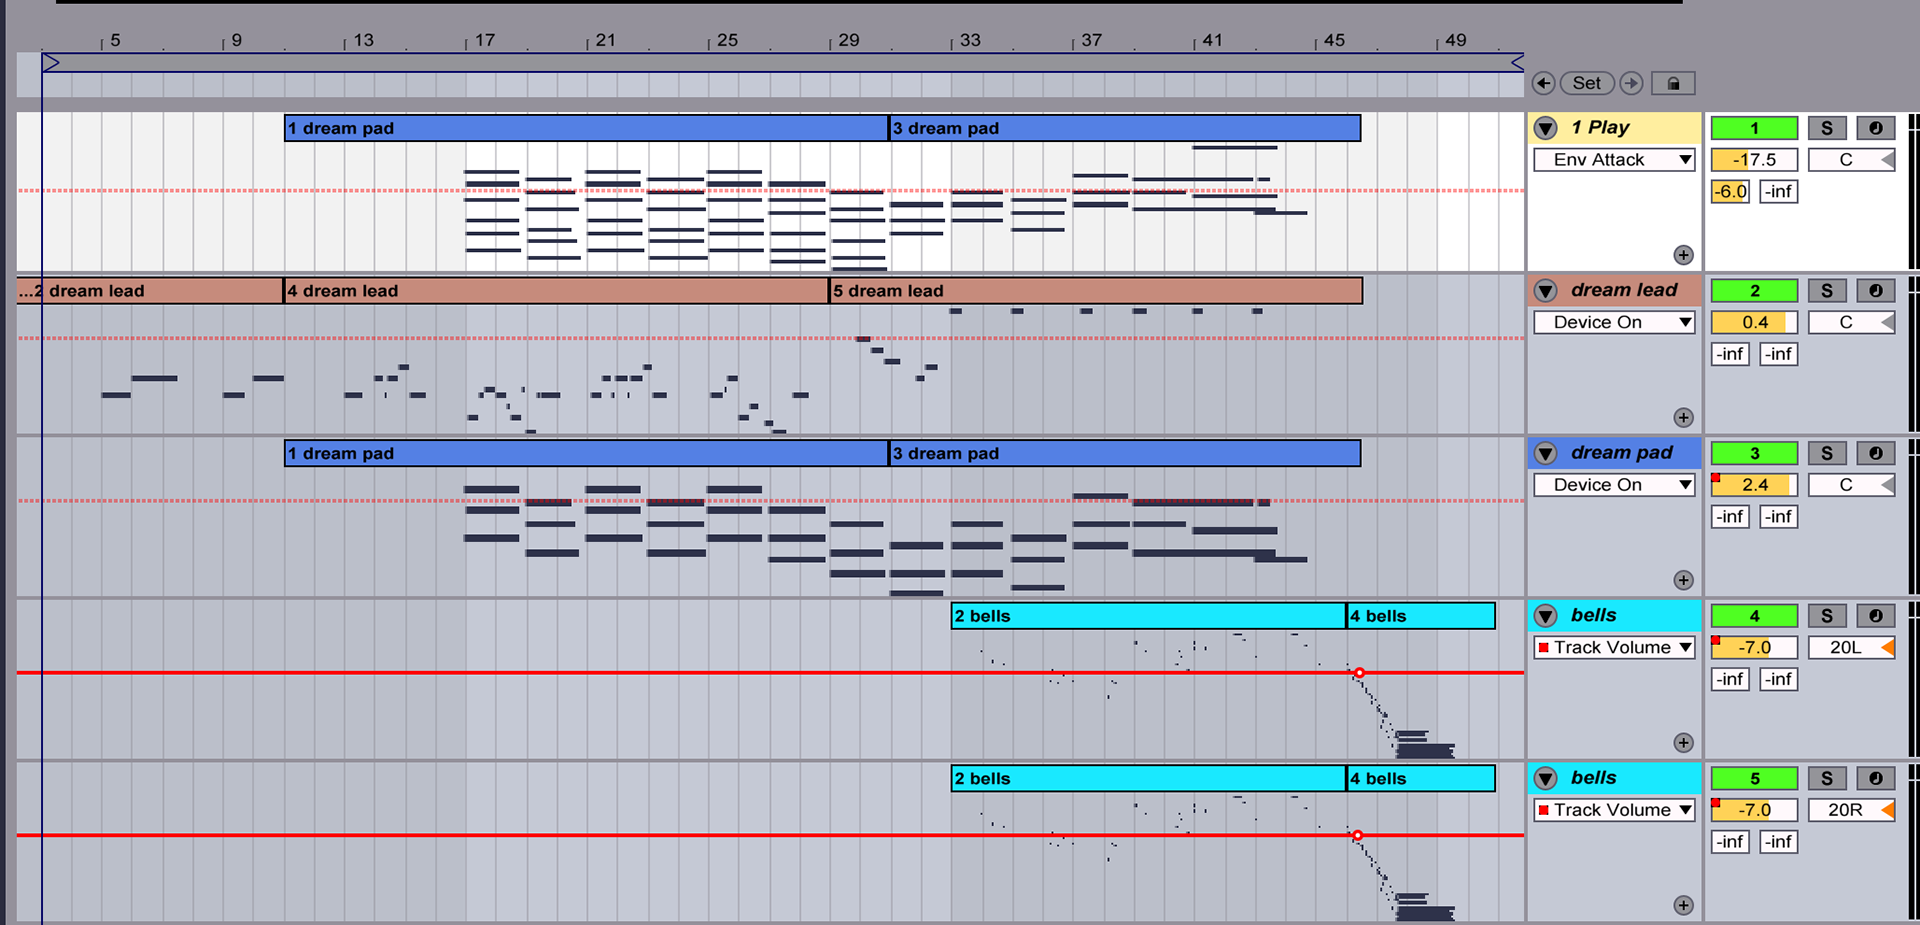Viewport: 1920px width, 925px height.
Task: Toggle track activator 1 for Play track
Action: [x=1754, y=128]
